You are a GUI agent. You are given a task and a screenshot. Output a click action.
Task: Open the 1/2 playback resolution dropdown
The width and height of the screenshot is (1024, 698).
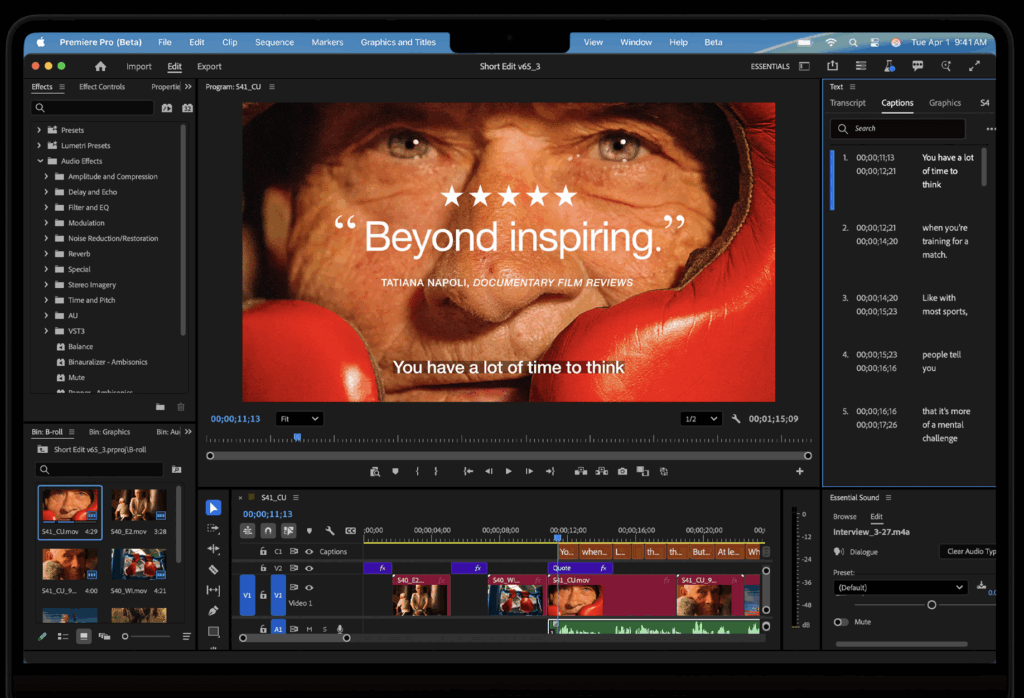coord(700,419)
